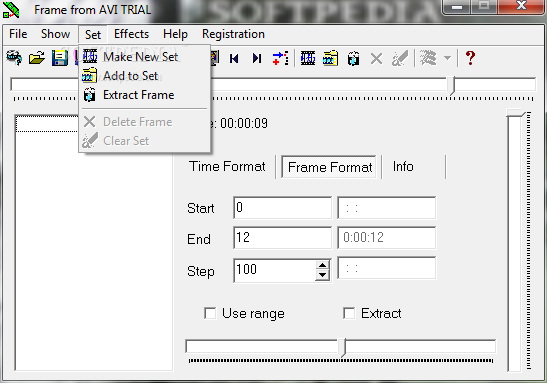Open the File menu
This screenshot has width=547, height=383.
pos(18,34)
